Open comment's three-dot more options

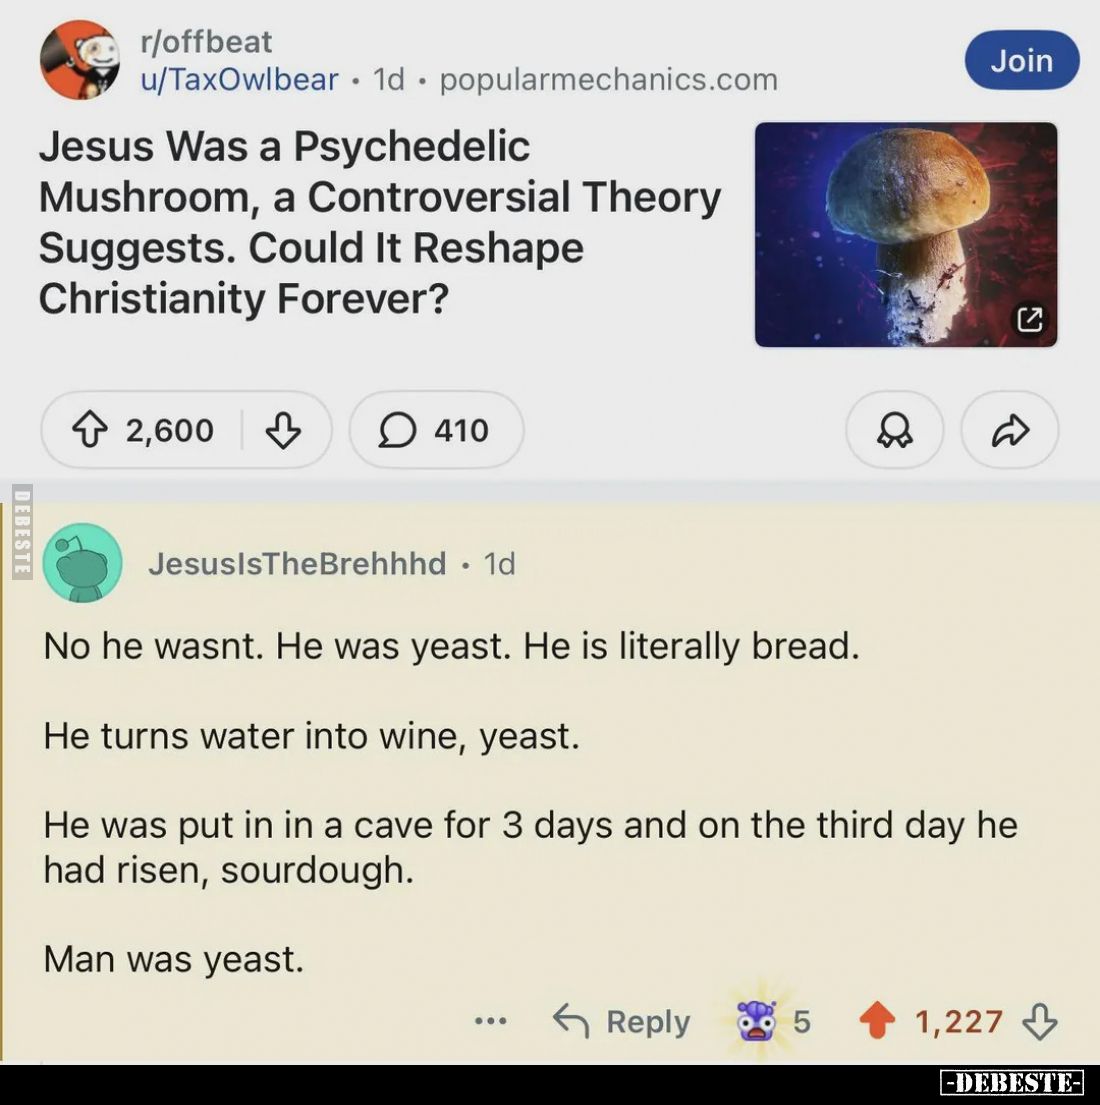[491, 1021]
